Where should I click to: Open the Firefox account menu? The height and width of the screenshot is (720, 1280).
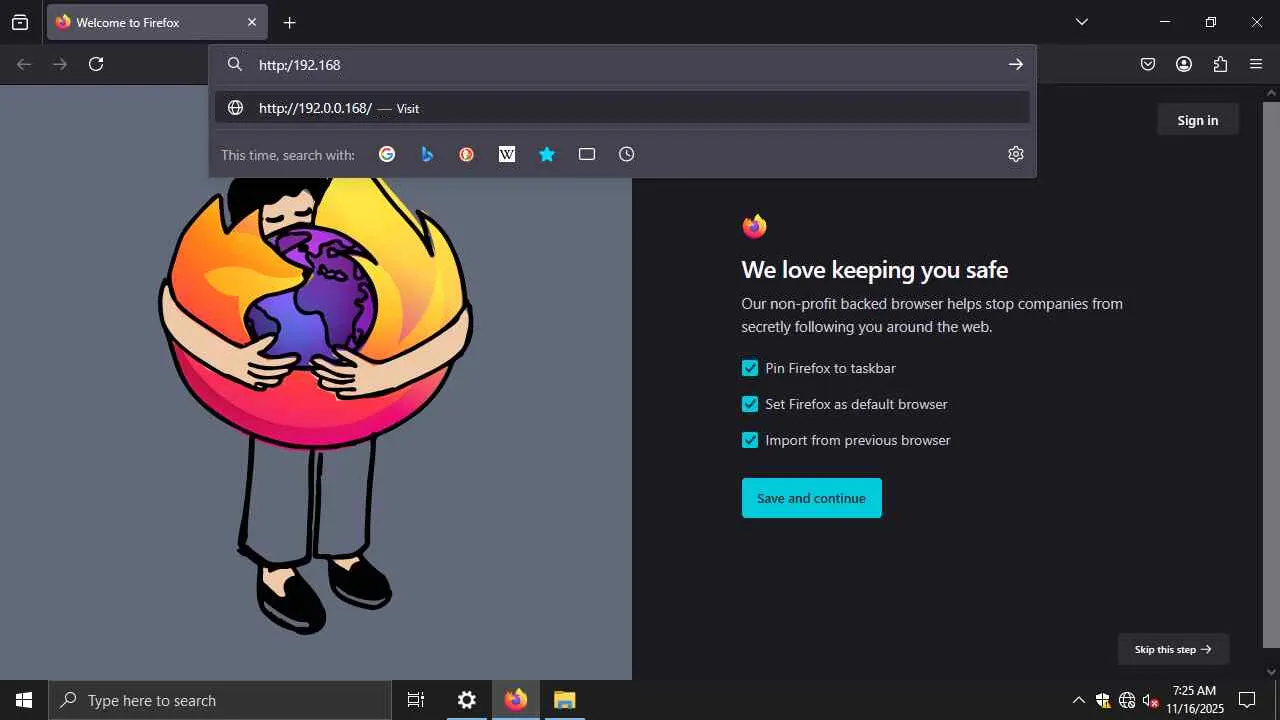tap(1184, 64)
